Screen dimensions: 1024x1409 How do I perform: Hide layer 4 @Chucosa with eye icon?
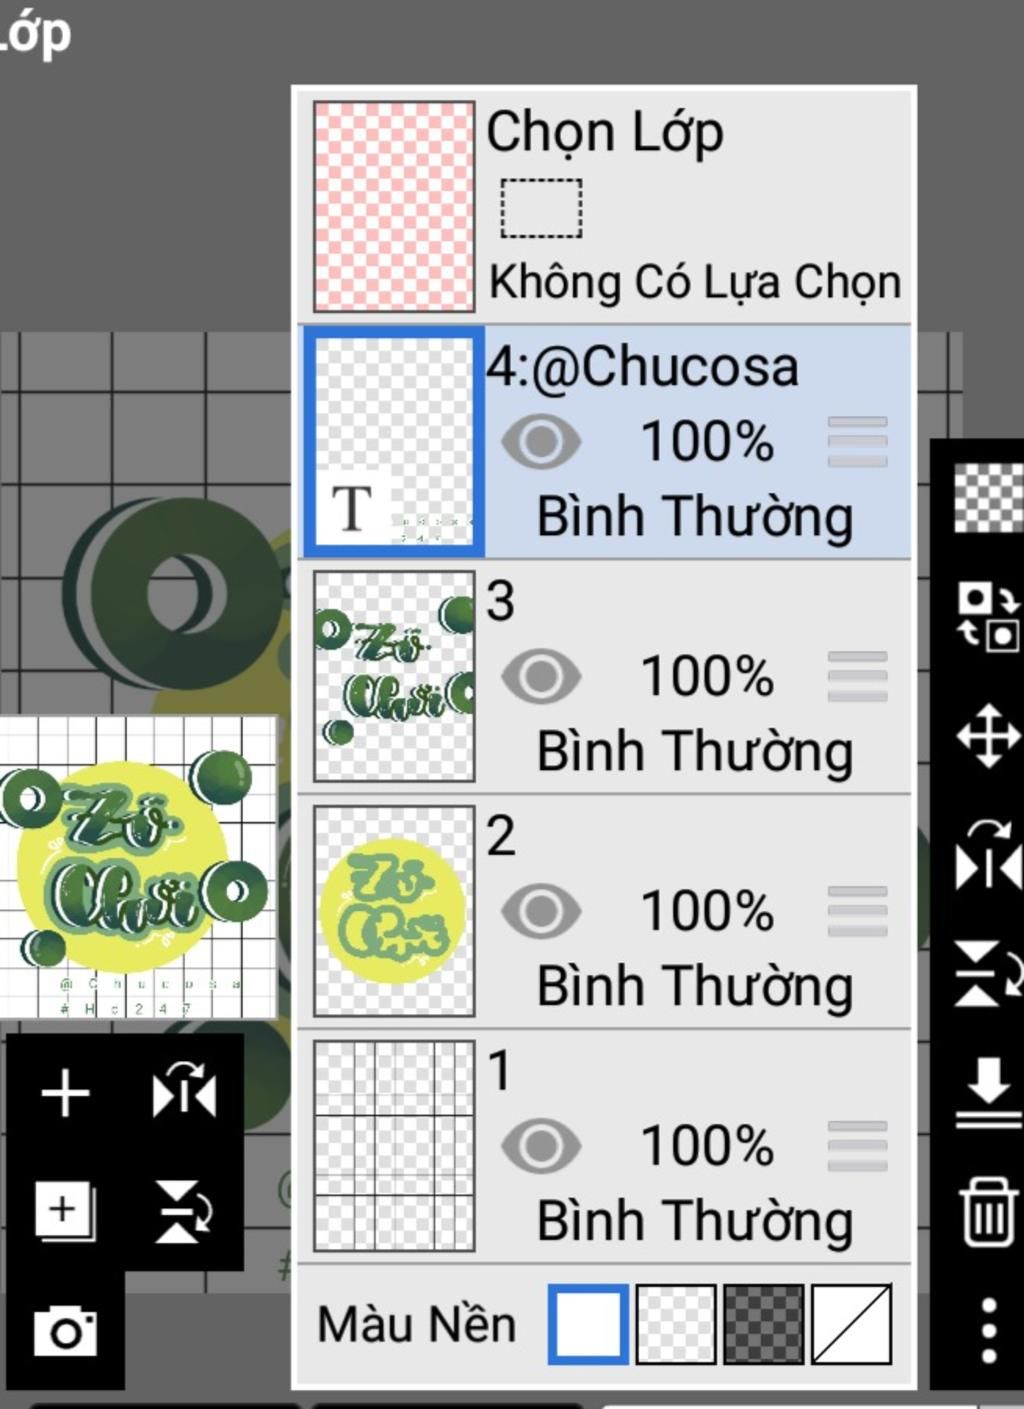(541, 442)
